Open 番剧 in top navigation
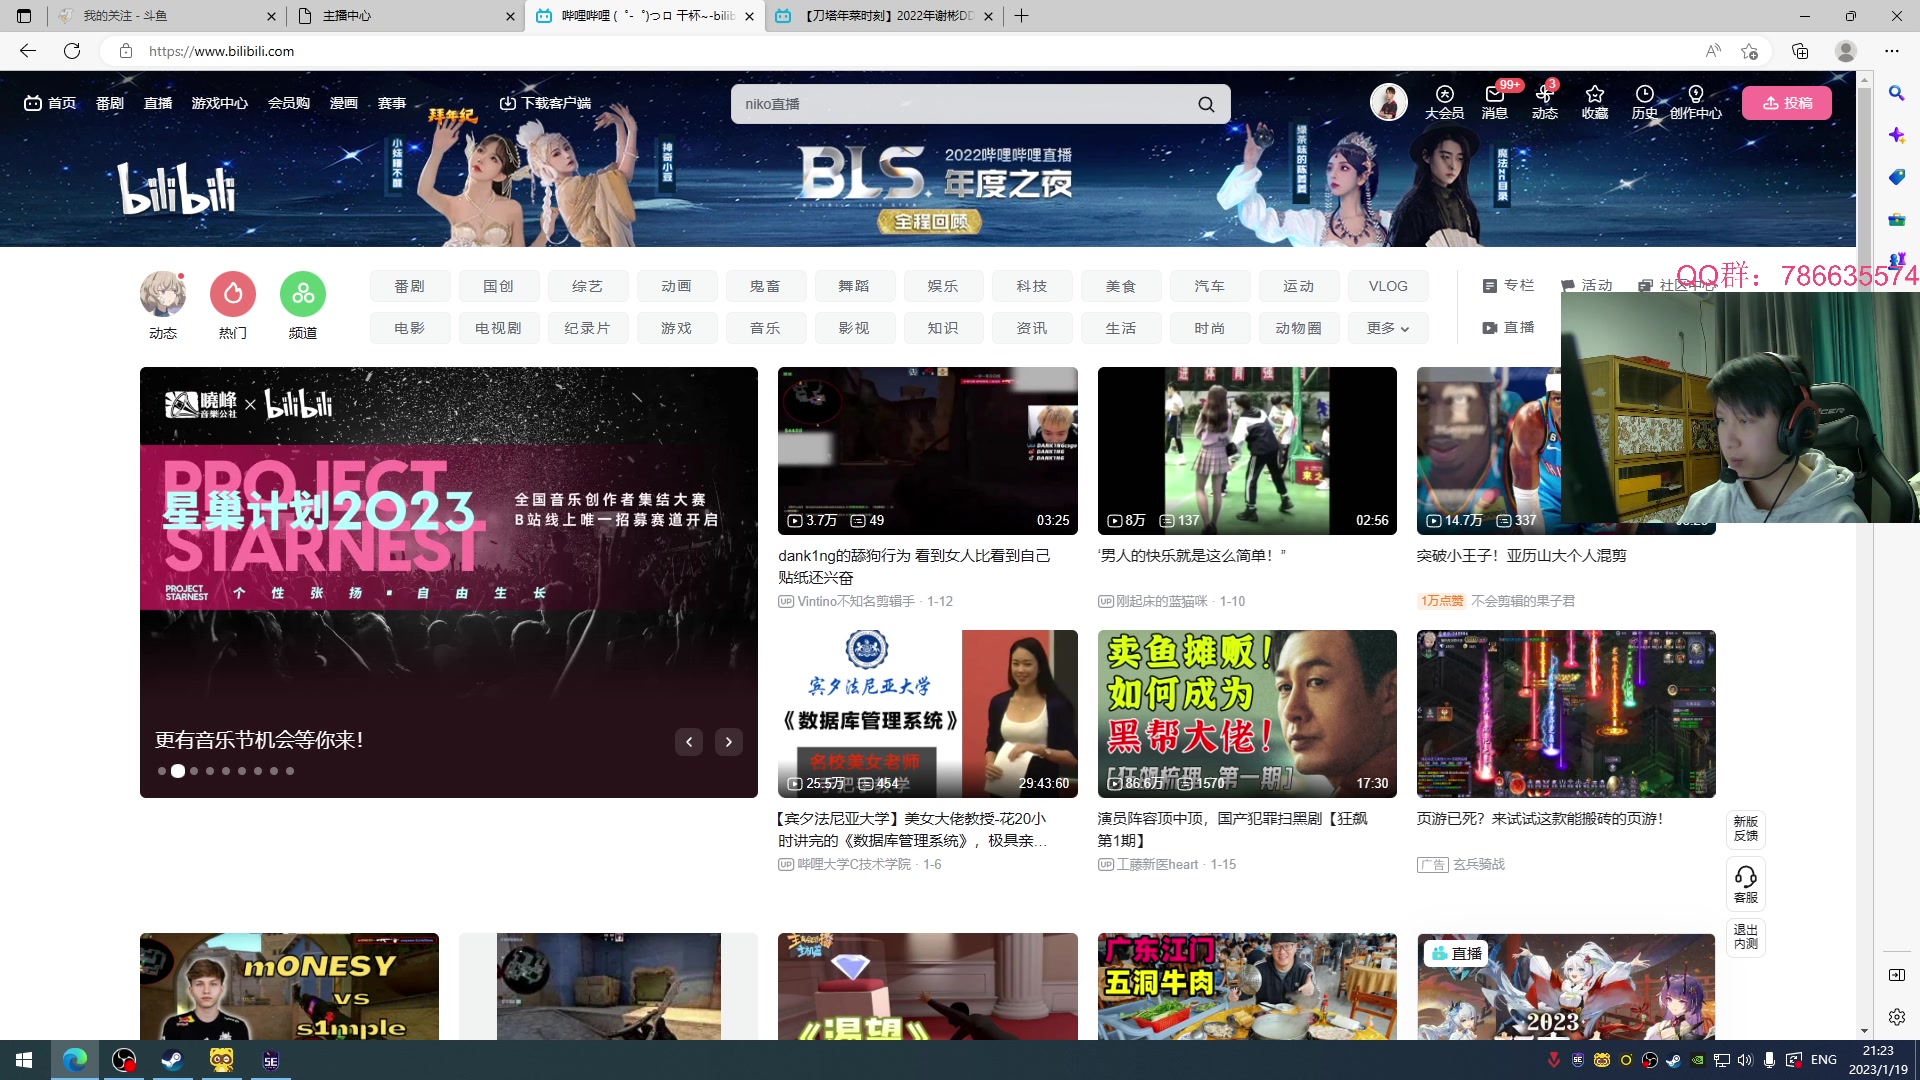 coord(110,103)
